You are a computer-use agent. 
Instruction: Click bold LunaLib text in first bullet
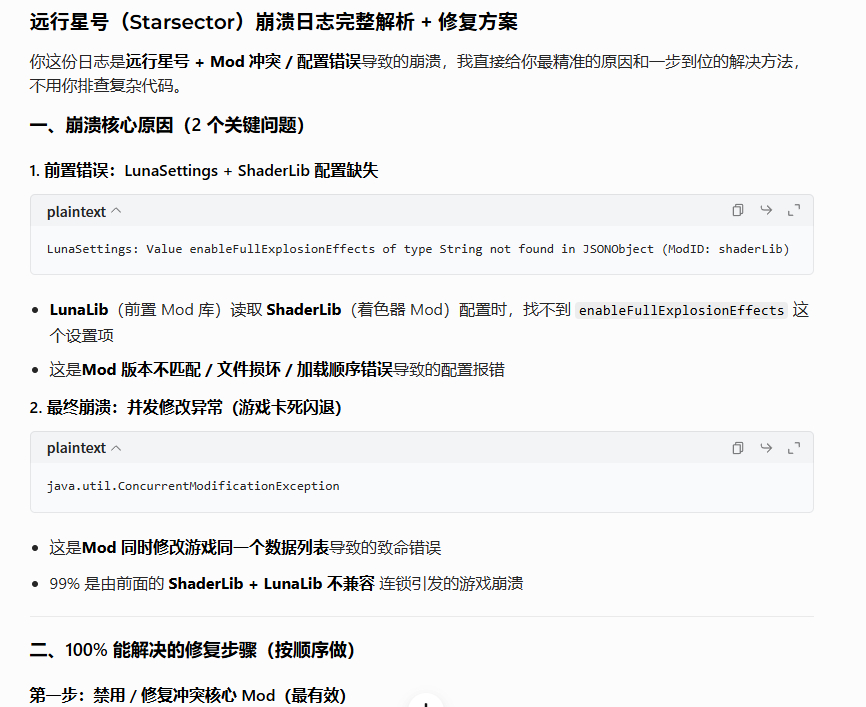[79, 310]
